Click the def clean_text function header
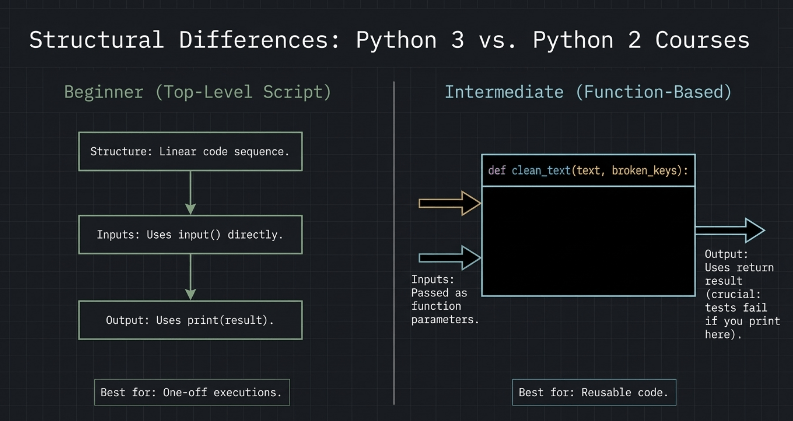The image size is (793, 421). pyautogui.click(x=588, y=171)
